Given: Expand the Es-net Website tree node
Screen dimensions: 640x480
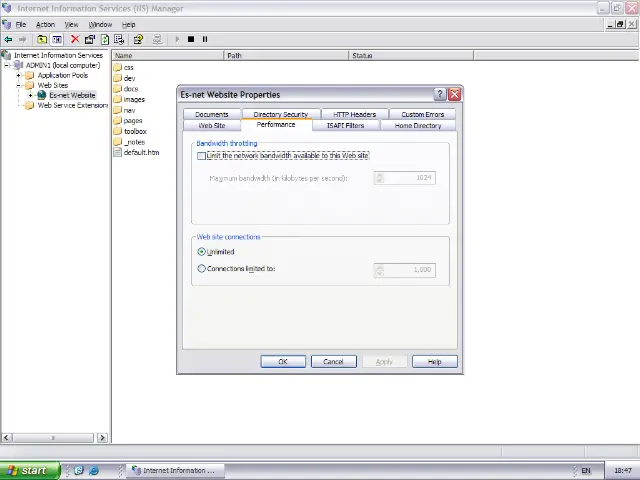Looking at the screenshot, I should coord(30,96).
